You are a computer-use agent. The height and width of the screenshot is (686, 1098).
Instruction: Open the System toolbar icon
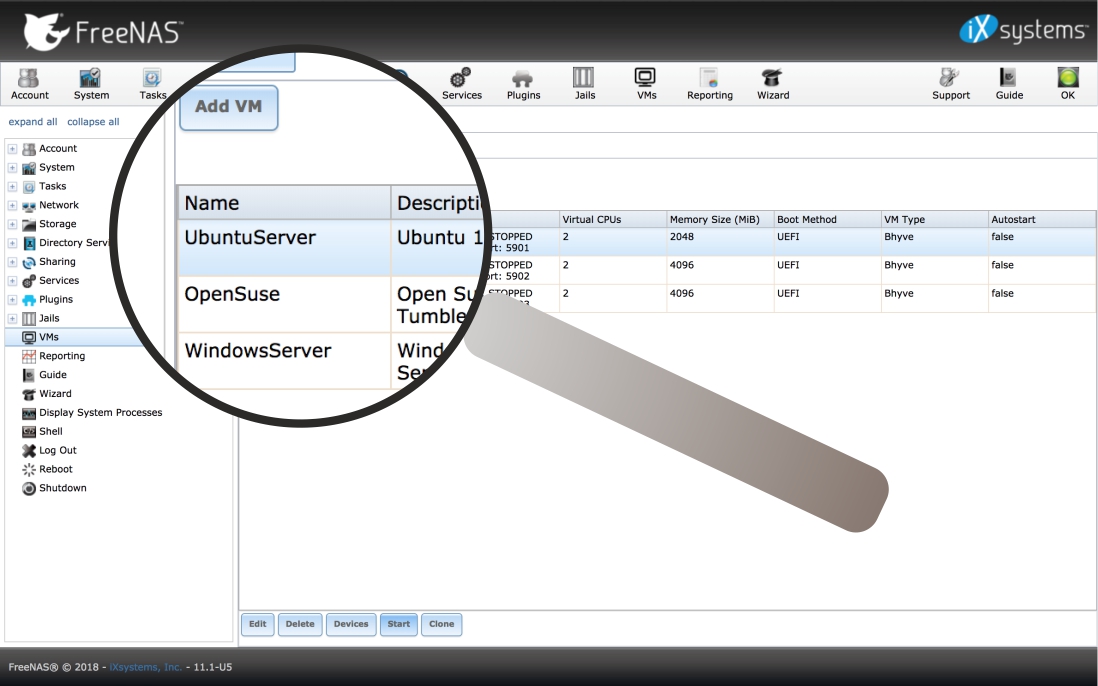[91, 84]
